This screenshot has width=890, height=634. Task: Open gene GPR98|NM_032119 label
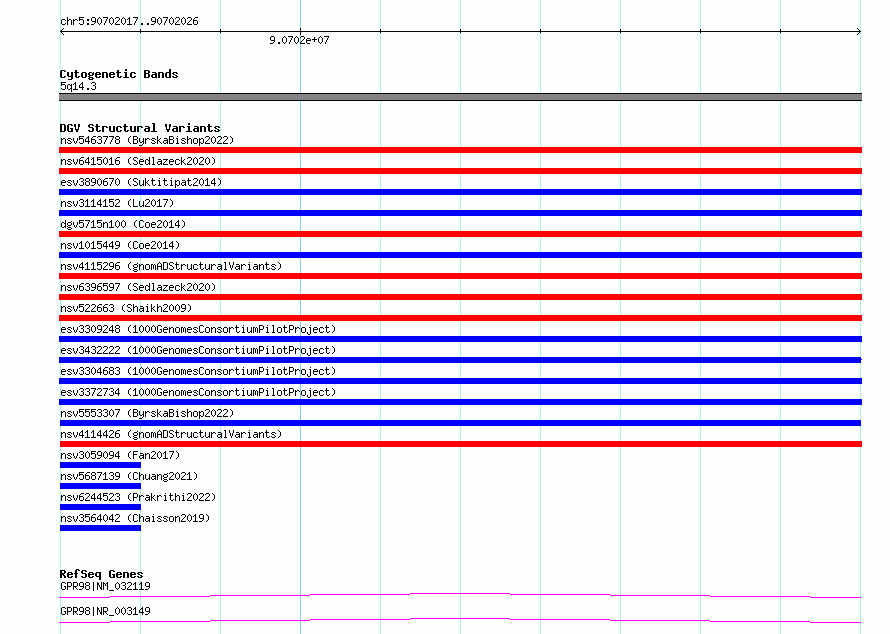pos(105,586)
